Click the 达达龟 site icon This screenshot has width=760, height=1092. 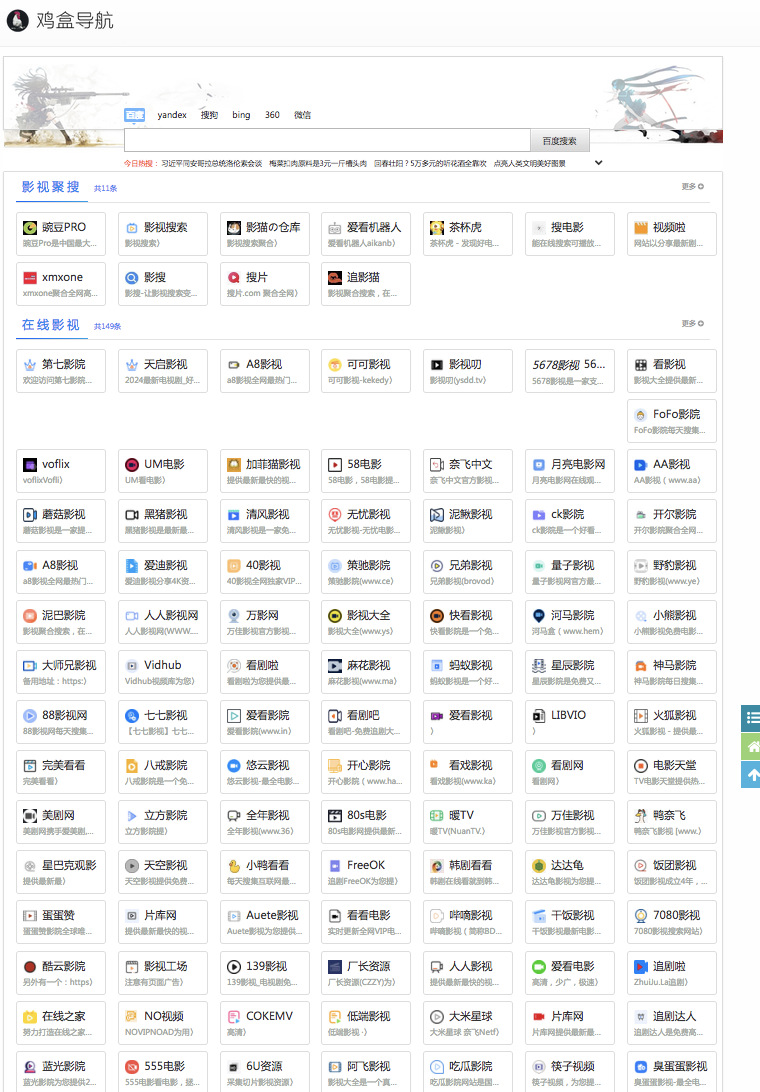538,866
